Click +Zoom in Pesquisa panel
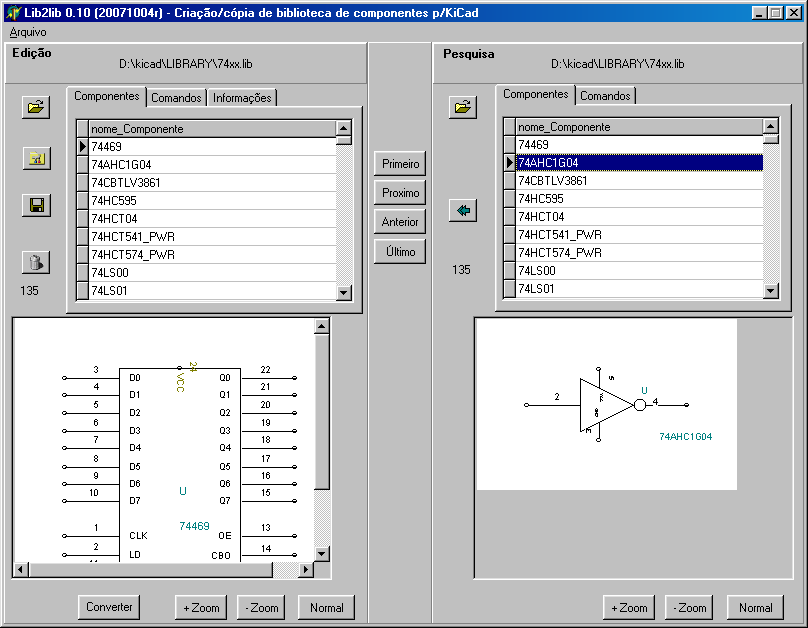Viewport: 808px width, 628px height. click(x=629, y=607)
